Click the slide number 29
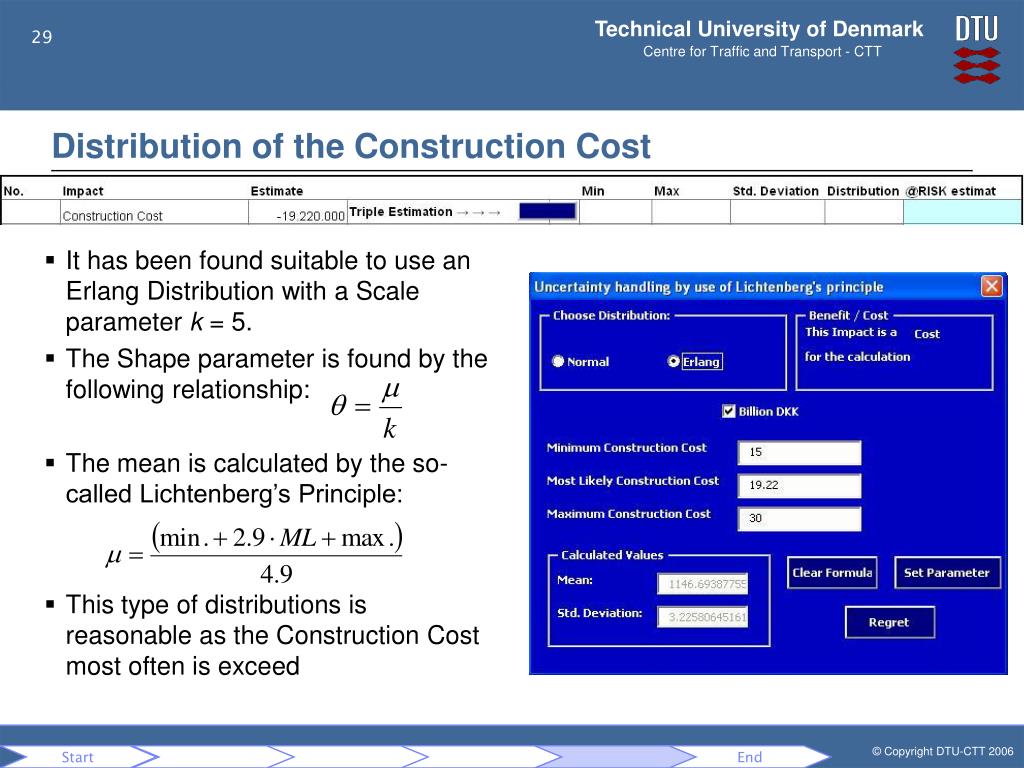 42,37
